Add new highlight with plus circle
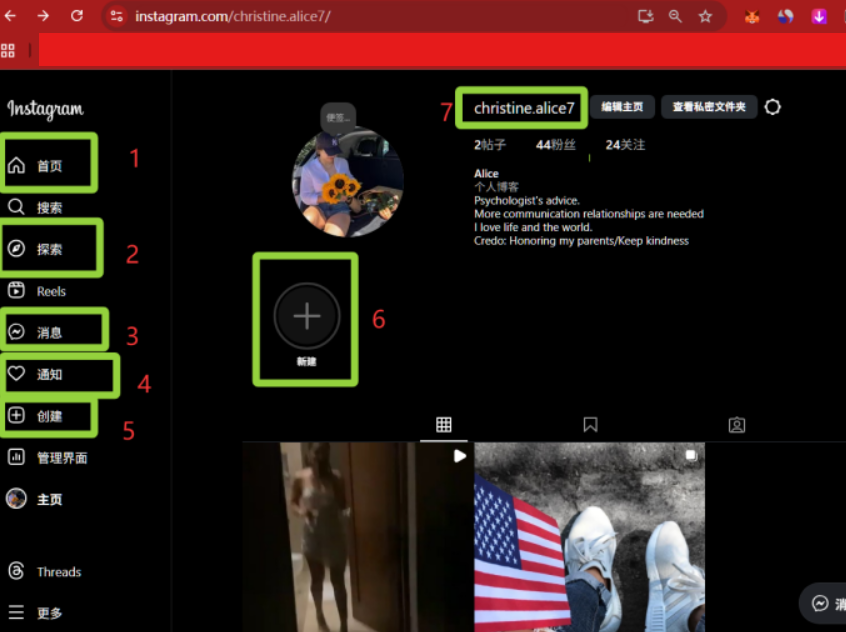The width and height of the screenshot is (846, 632). pos(307,316)
